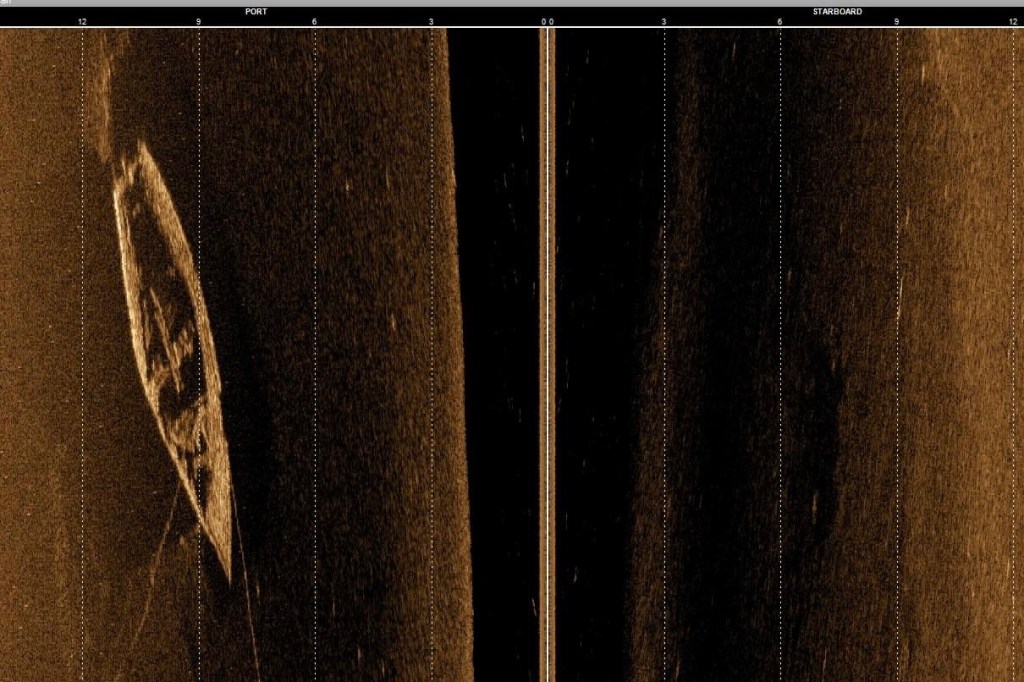1024x682 pixels.
Task: Click the PORT channel label
Action: click(256, 12)
